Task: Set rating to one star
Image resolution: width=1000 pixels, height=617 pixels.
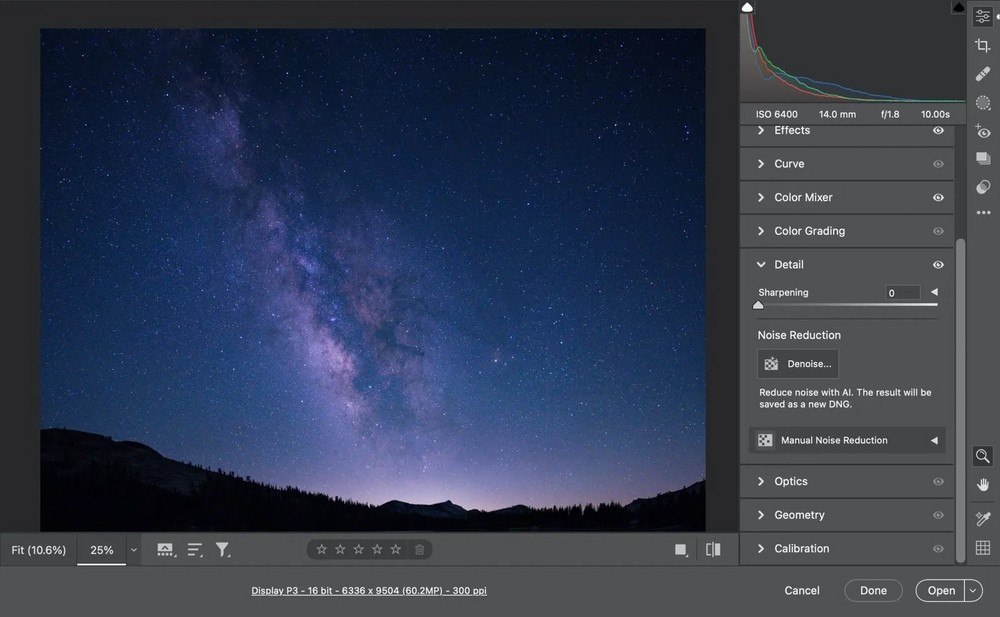Action: pyautogui.click(x=321, y=549)
